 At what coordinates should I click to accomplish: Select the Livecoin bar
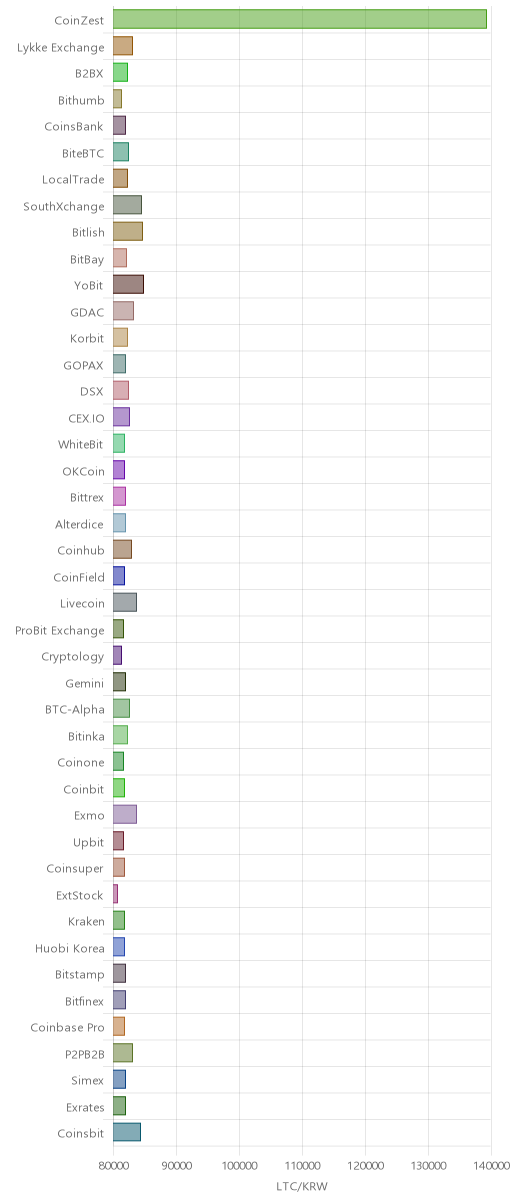(125, 602)
